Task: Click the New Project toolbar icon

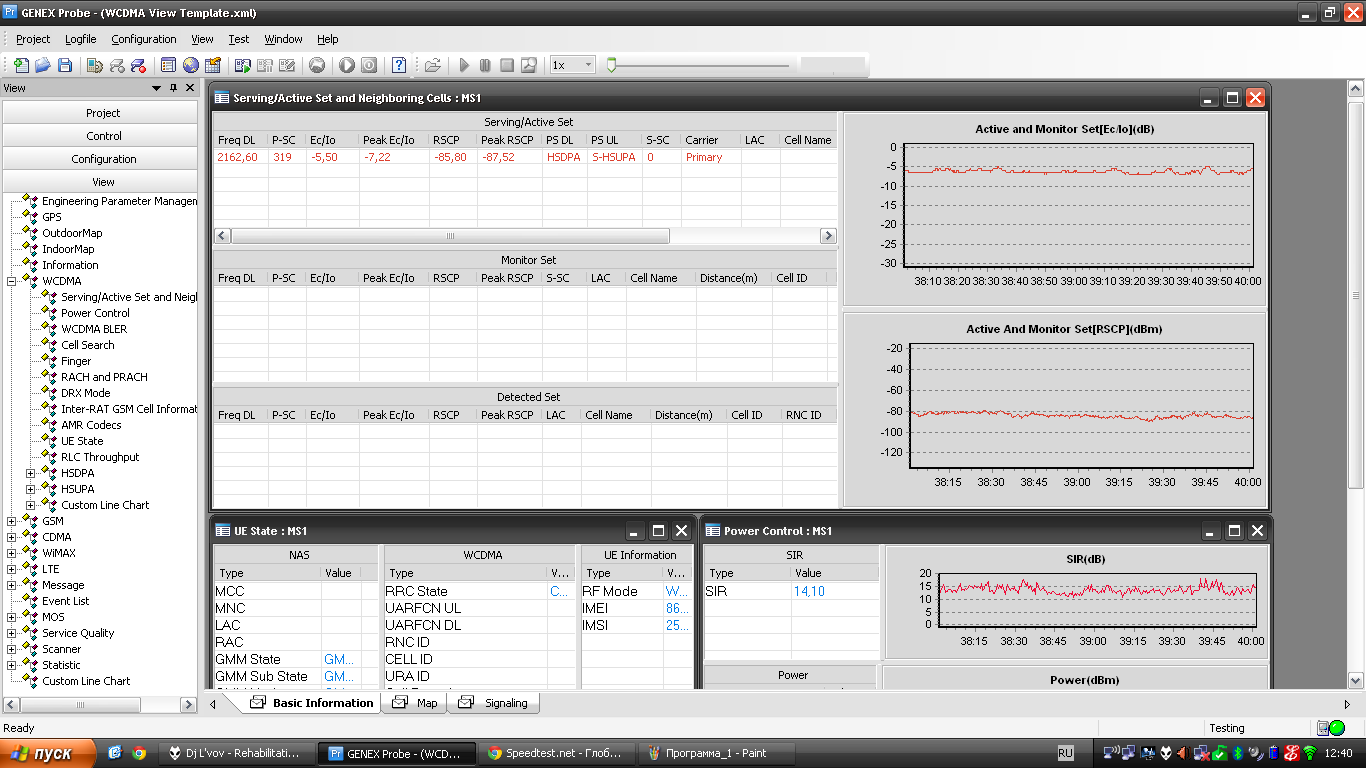Action: (x=21, y=65)
